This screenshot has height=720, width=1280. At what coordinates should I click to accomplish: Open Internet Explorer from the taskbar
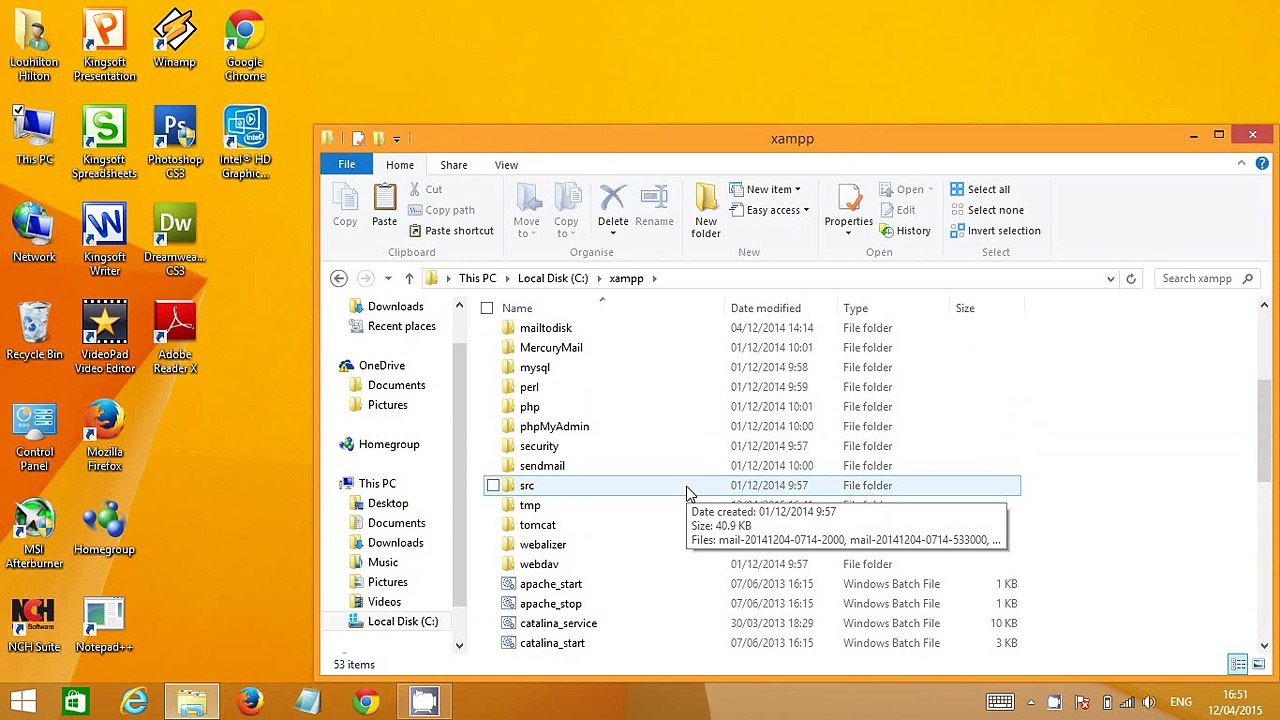point(134,702)
